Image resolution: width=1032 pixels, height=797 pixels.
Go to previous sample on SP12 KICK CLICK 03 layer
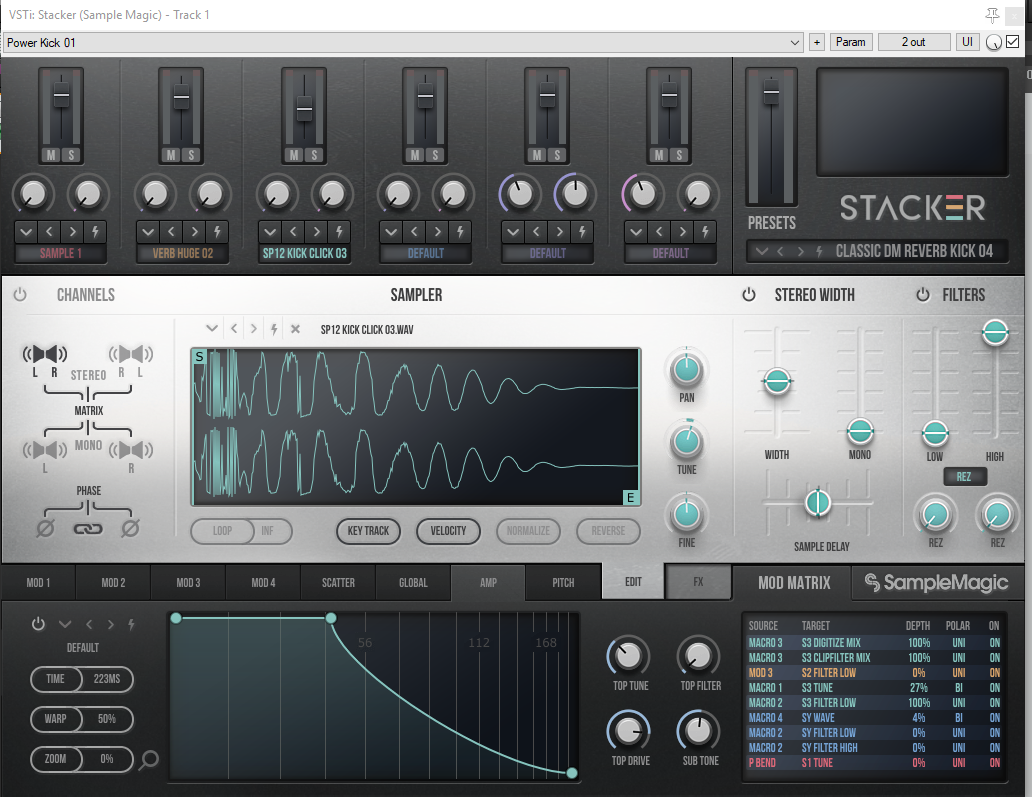[293, 232]
